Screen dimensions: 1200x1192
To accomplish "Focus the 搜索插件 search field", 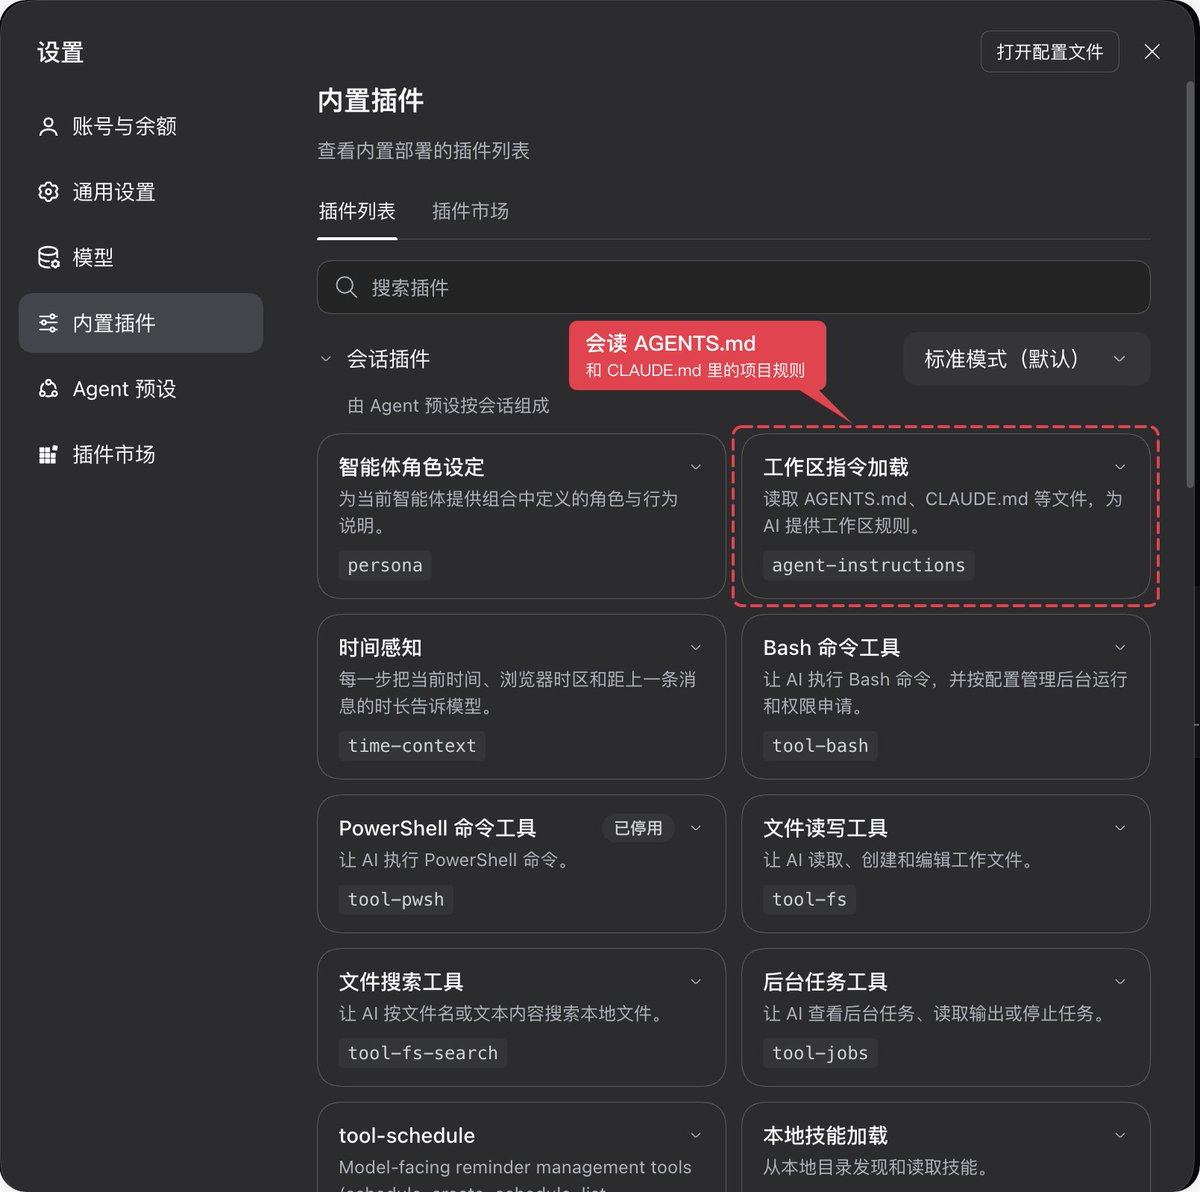I will pyautogui.click(x=733, y=287).
